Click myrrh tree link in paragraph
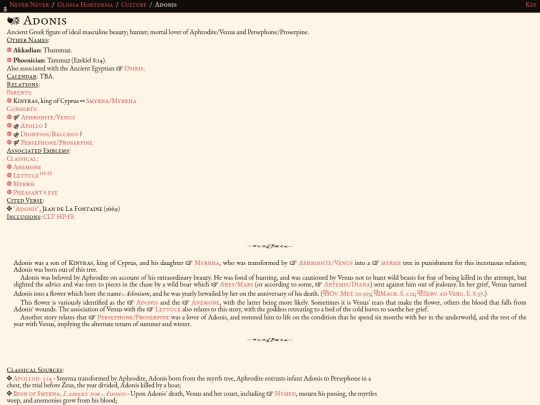Screen dimensions: 540x405 [x=391, y=263]
